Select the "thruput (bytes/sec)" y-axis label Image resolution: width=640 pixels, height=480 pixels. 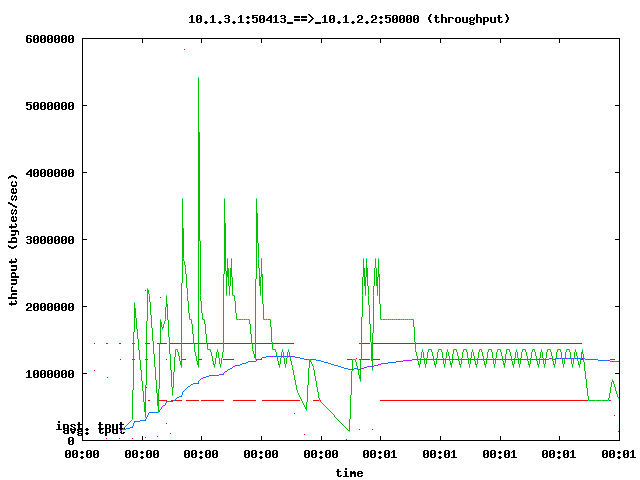15,239
